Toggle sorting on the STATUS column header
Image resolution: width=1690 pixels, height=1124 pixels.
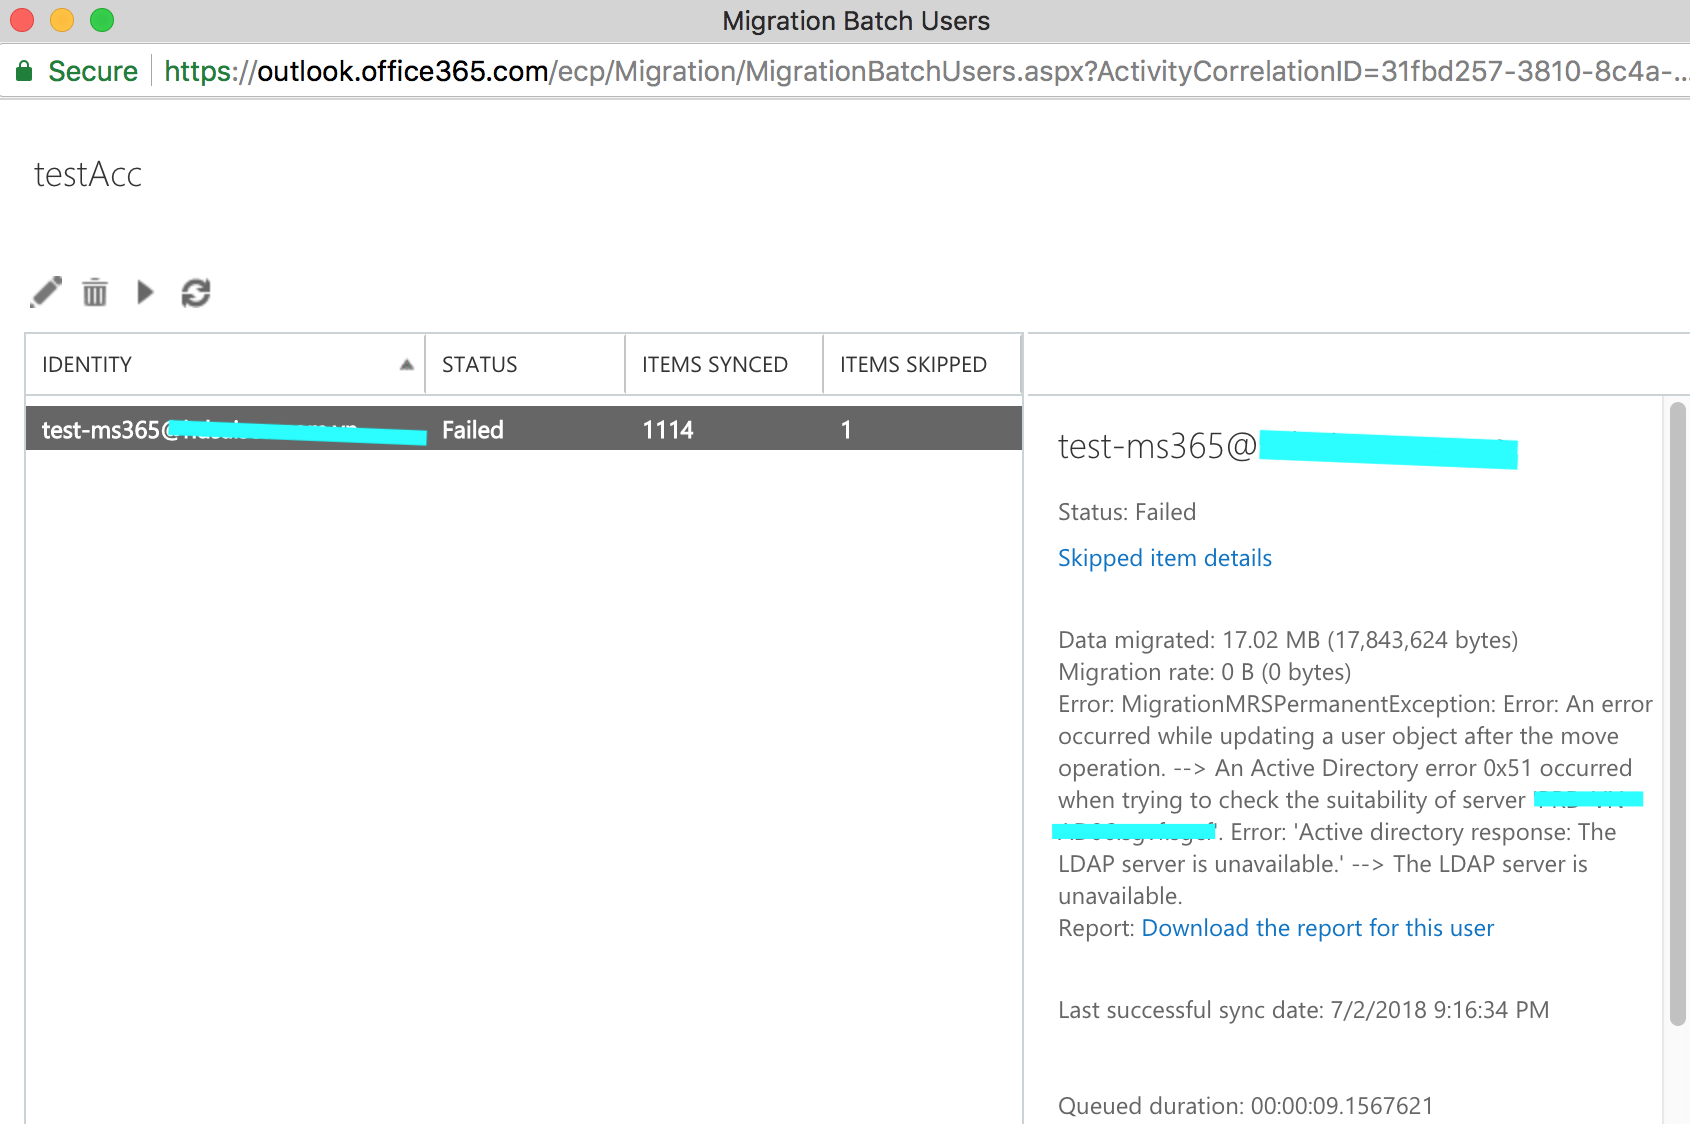point(479,364)
